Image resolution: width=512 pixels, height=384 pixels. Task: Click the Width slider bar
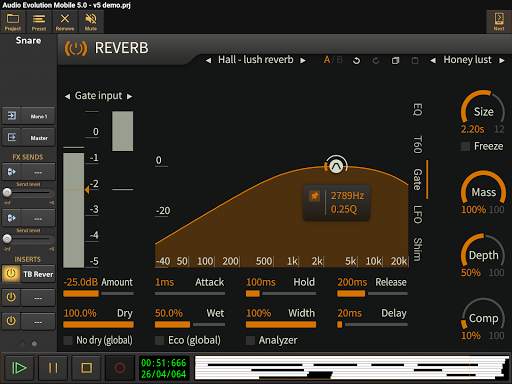281,324
